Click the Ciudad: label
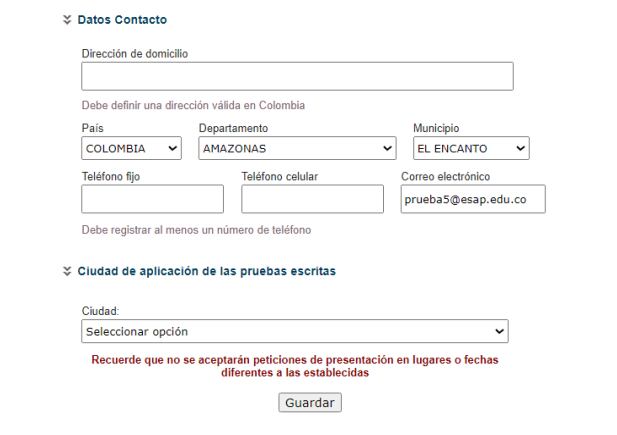The image size is (617, 435). click(98, 311)
